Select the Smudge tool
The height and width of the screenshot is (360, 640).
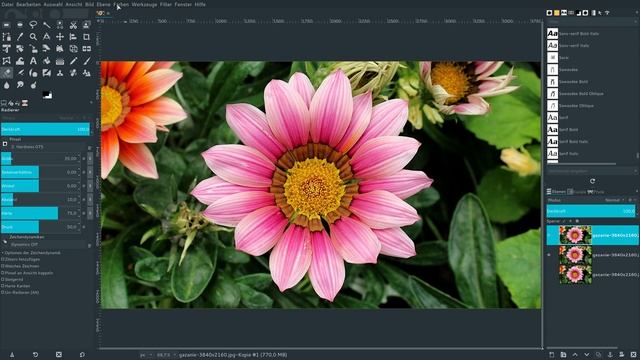20,85
